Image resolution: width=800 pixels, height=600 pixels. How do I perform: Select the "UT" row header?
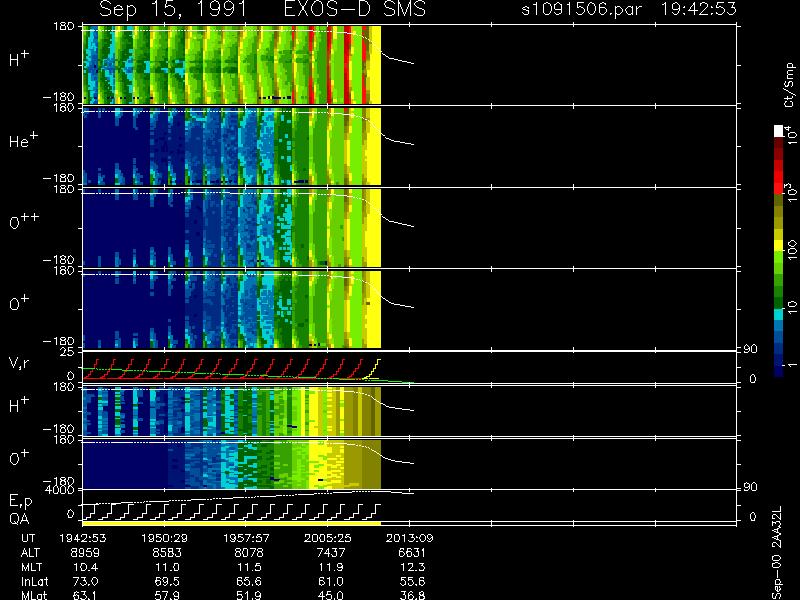click(x=28, y=538)
